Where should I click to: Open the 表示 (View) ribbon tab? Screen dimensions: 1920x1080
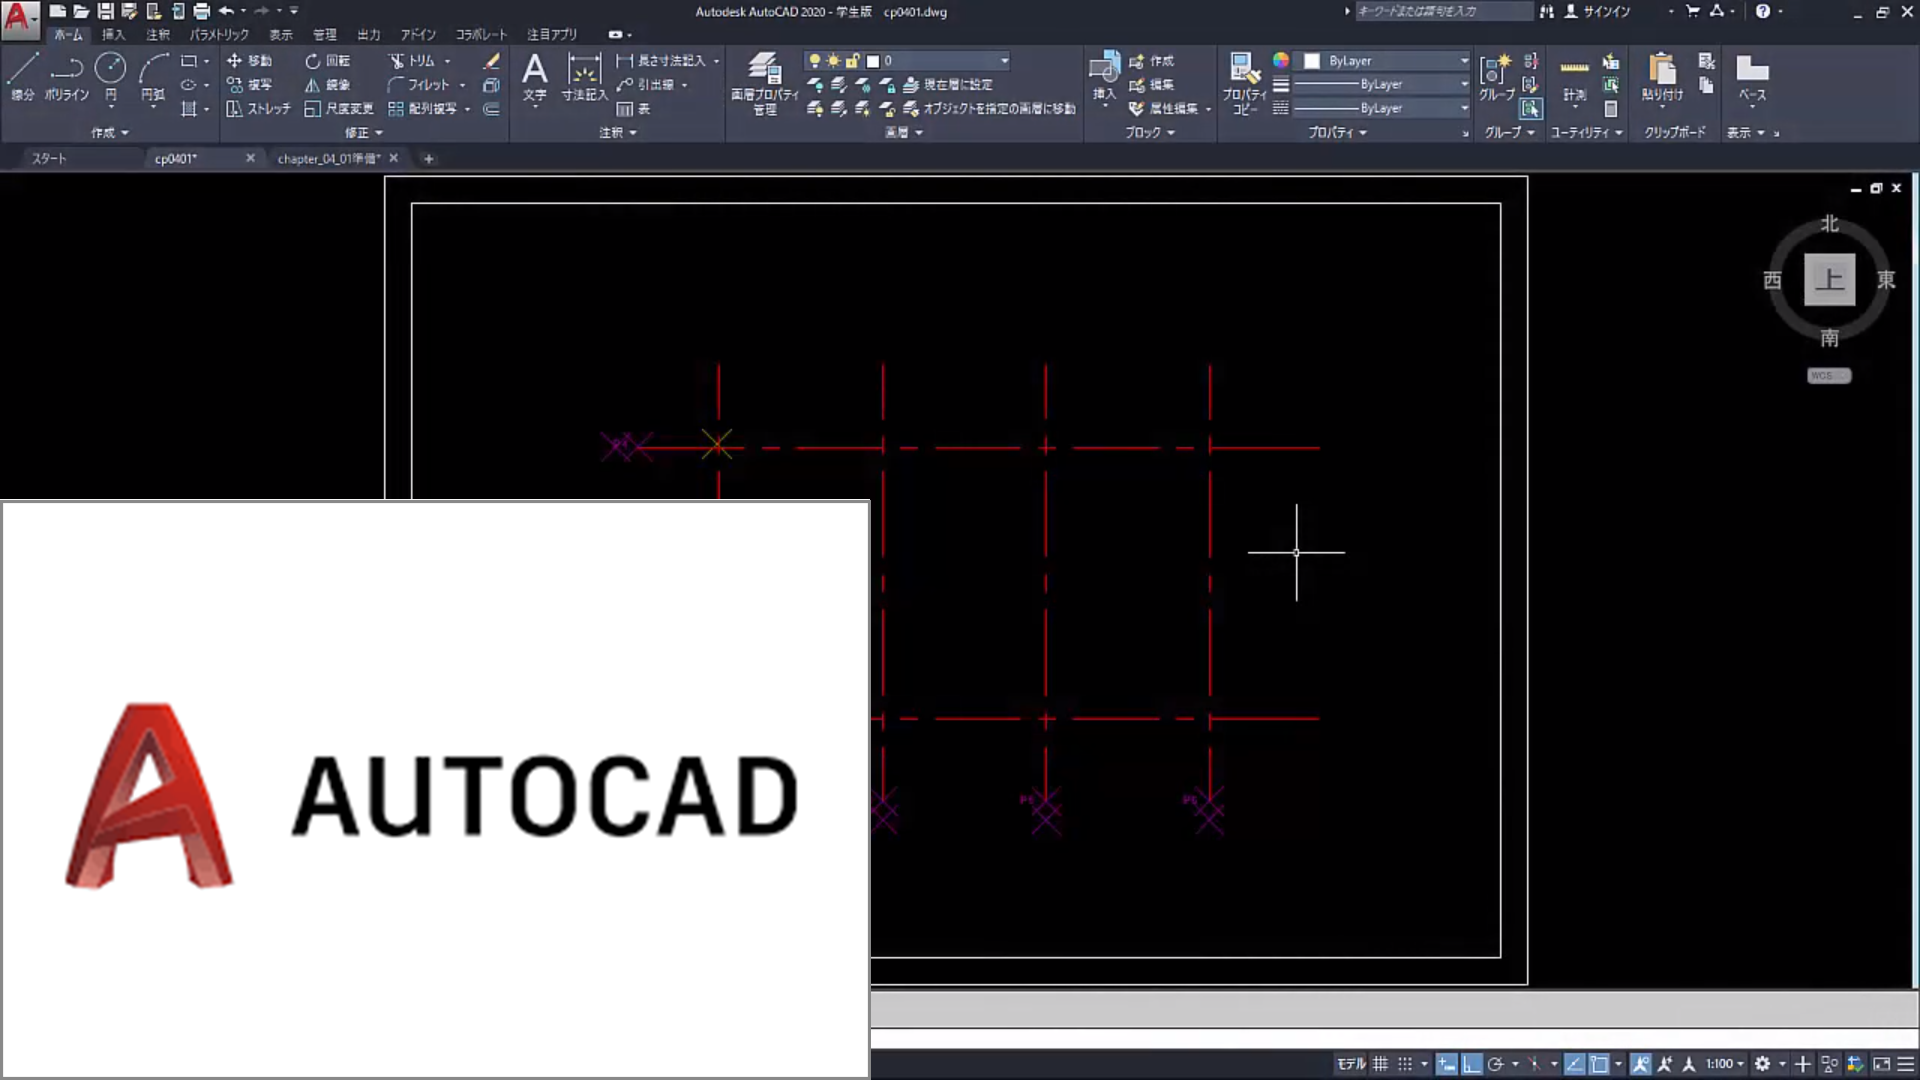click(x=281, y=35)
